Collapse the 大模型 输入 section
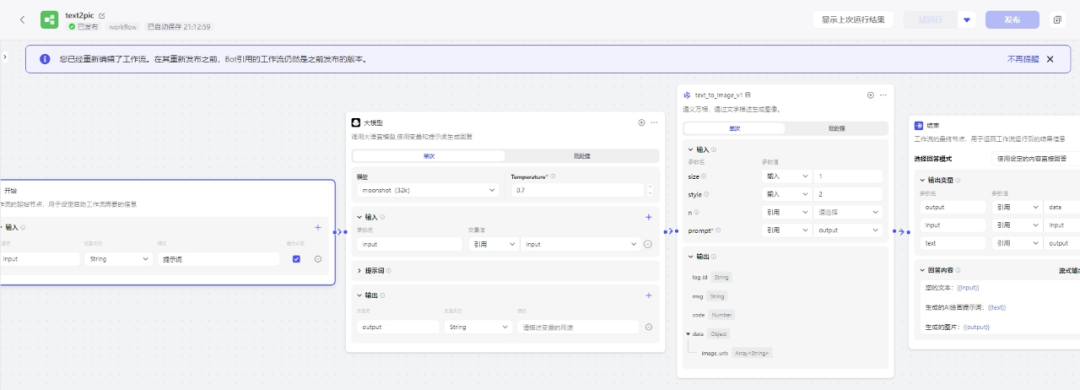The image size is (1080, 390). 360,217
